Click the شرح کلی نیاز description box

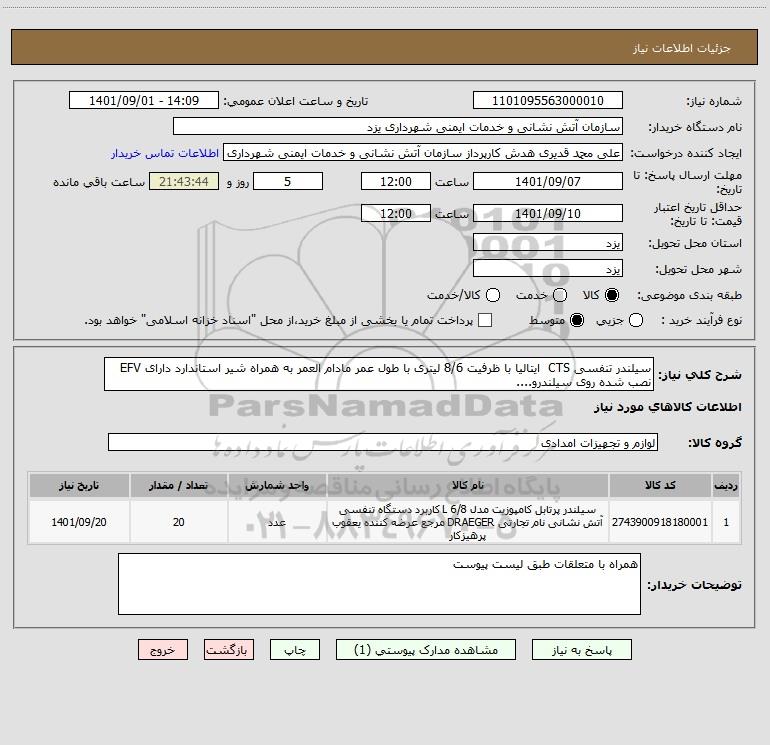click(379, 374)
